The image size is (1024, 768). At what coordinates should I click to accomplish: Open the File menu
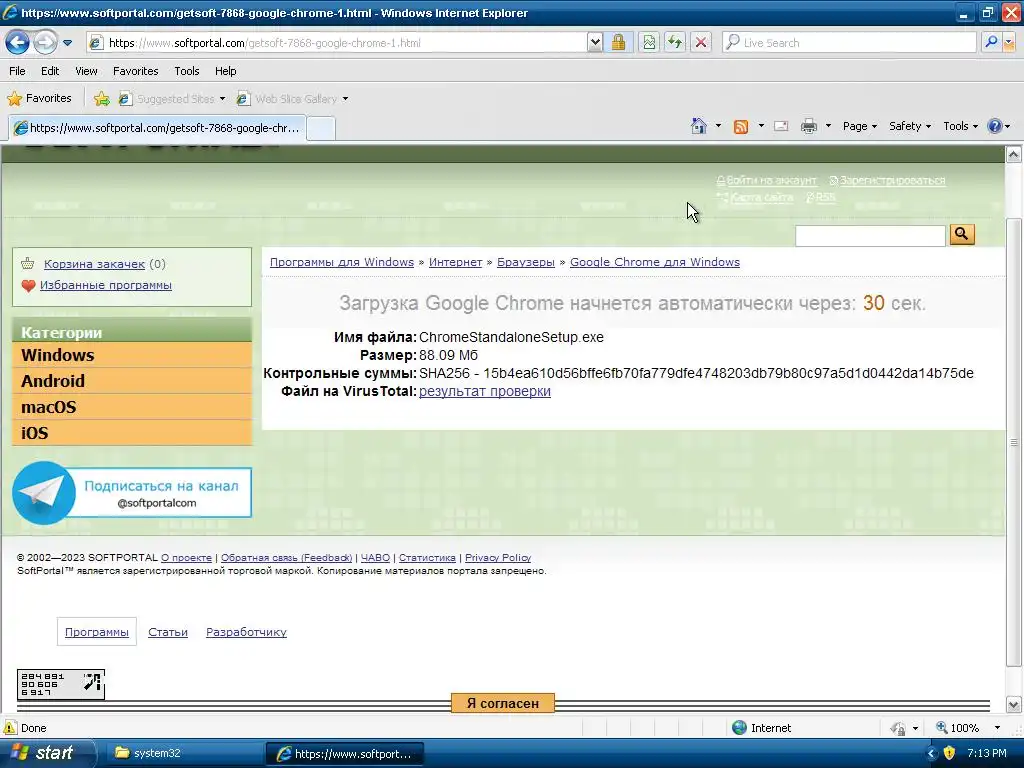point(18,71)
